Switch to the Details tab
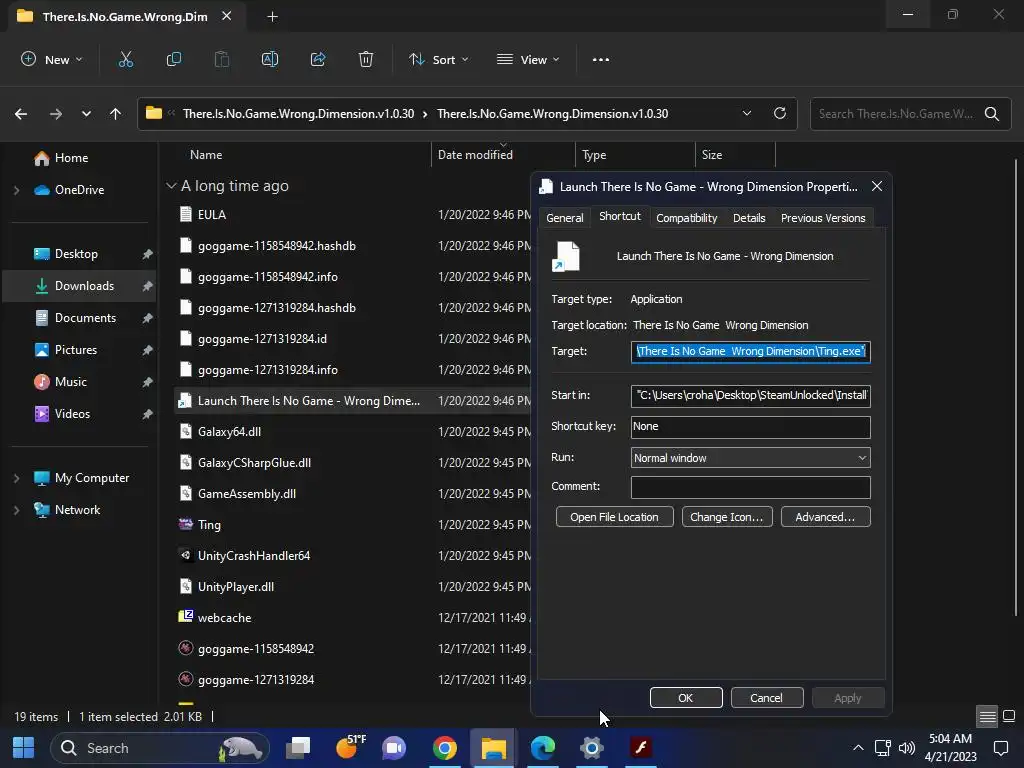Viewport: 1024px width, 768px height. coord(749,218)
